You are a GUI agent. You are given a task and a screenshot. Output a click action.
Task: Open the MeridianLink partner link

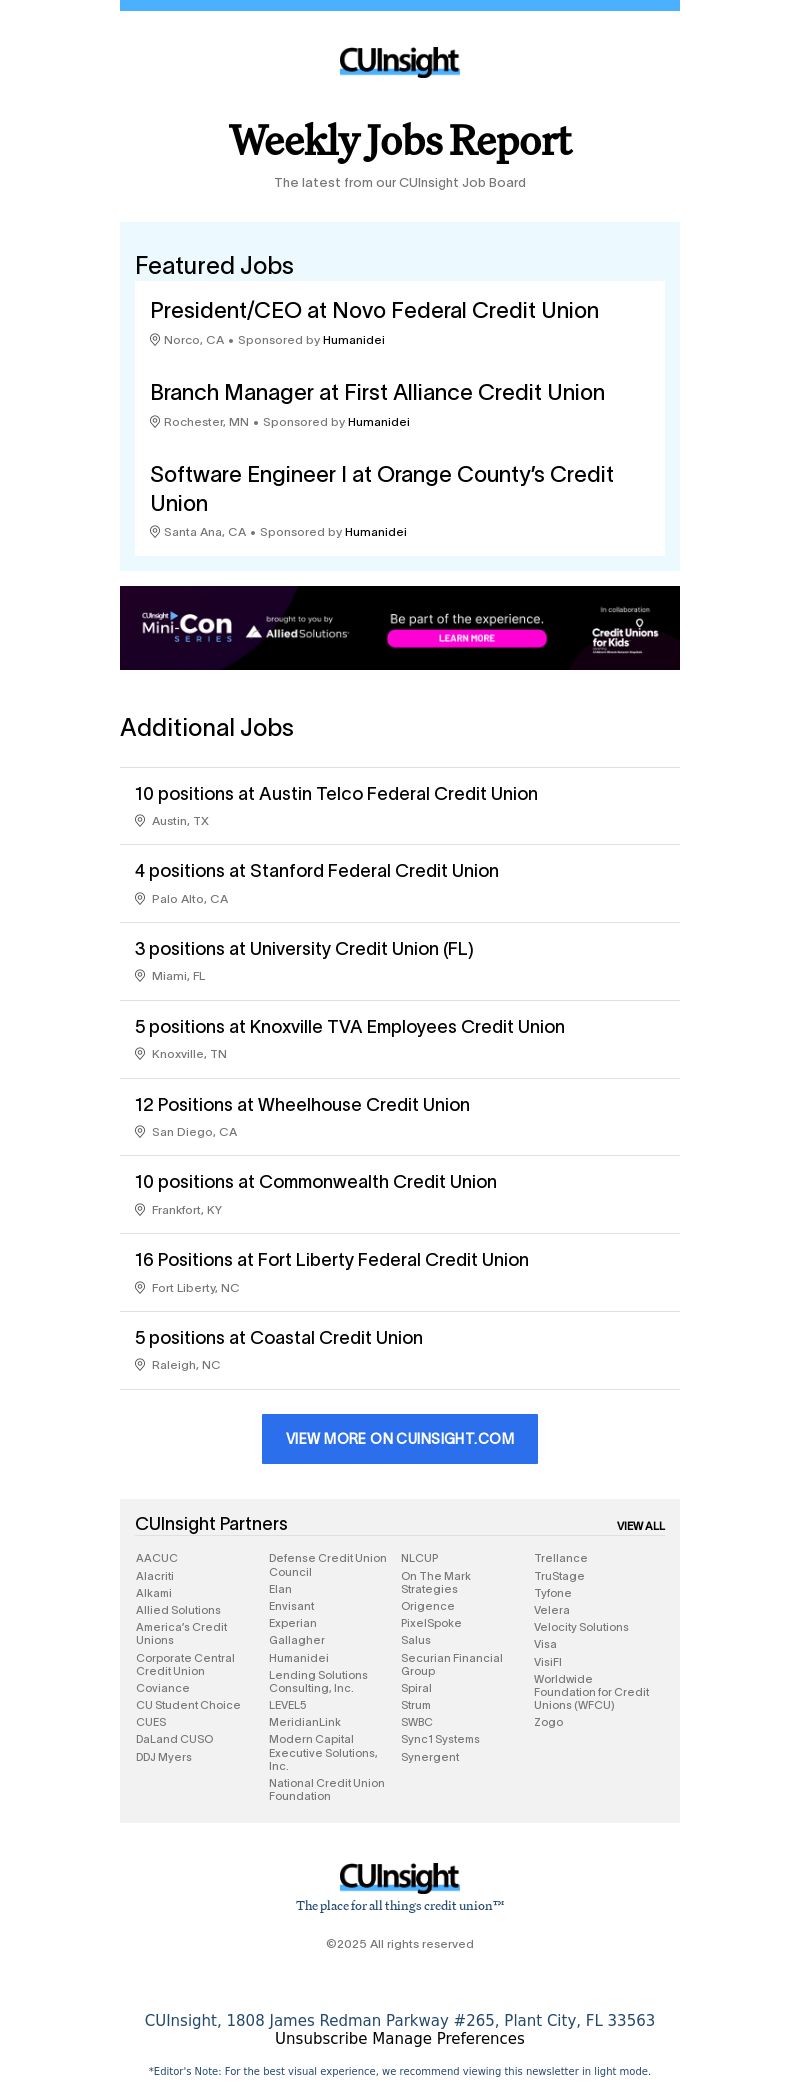(305, 1722)
